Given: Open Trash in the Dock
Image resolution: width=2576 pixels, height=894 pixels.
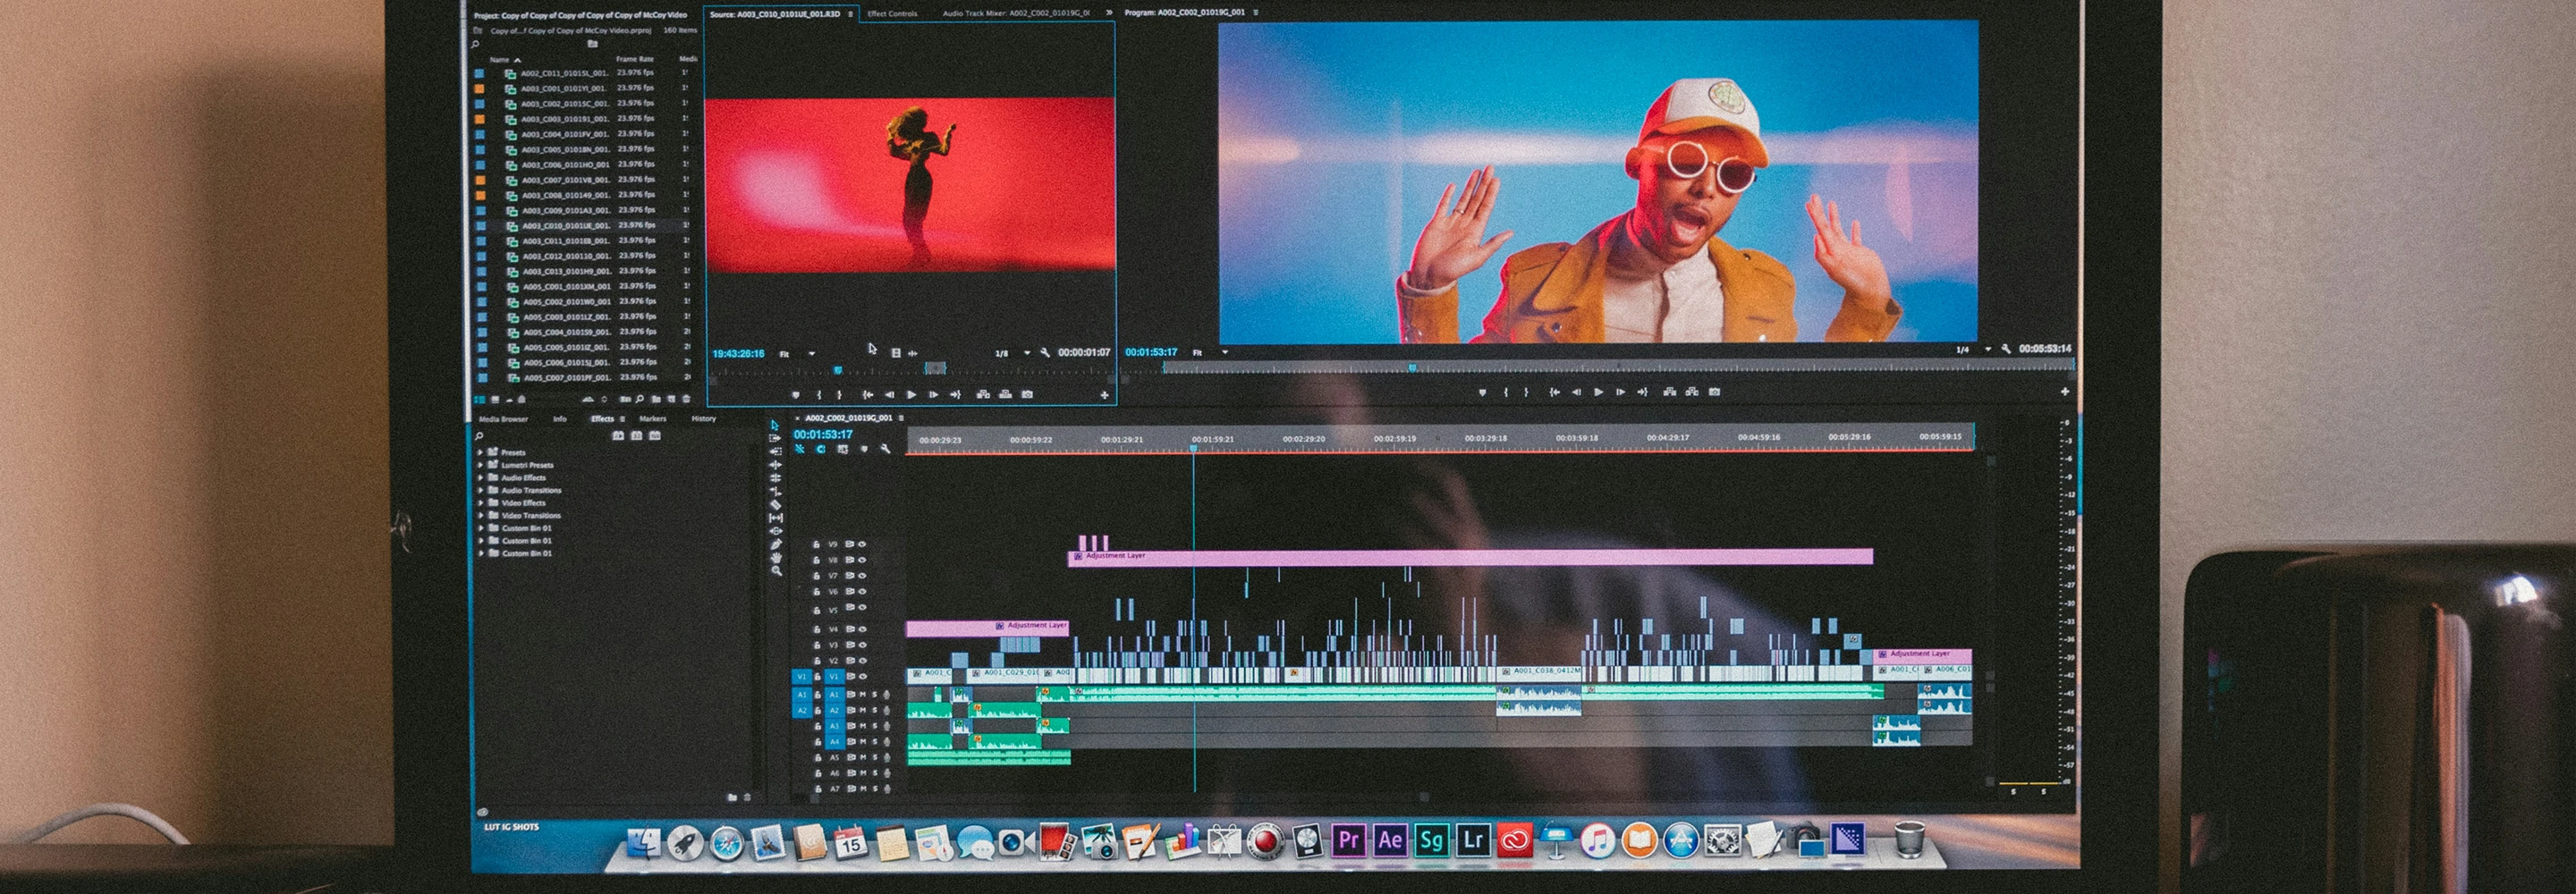Looking at the screenshot, I should (x=1910, y=840).
